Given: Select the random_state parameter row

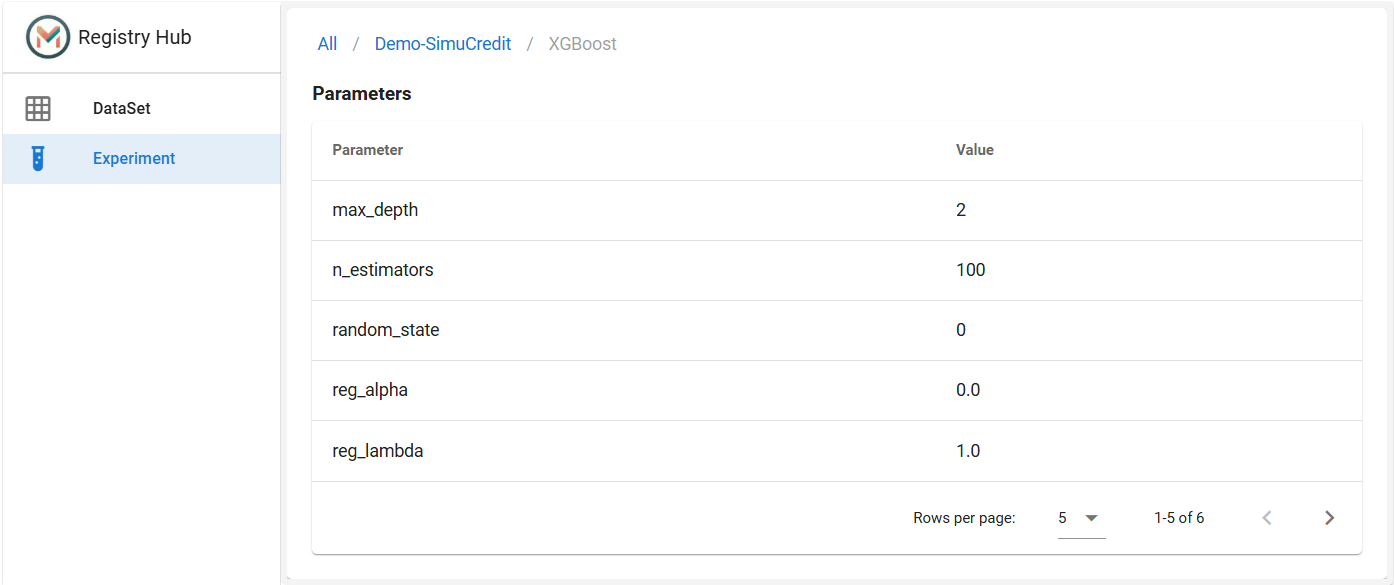Looking at the screenshot, I should pos(837,330).
